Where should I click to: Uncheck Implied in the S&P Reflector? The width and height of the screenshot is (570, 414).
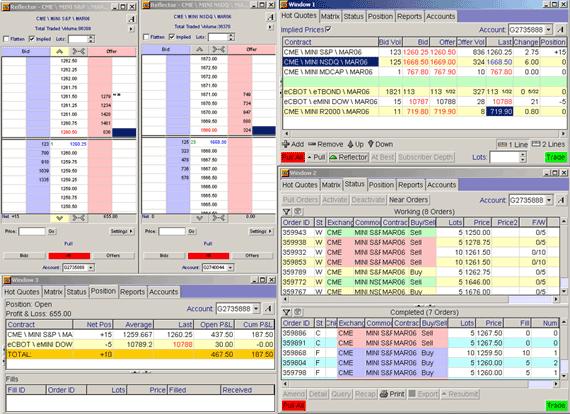click(x=32, y=39)
